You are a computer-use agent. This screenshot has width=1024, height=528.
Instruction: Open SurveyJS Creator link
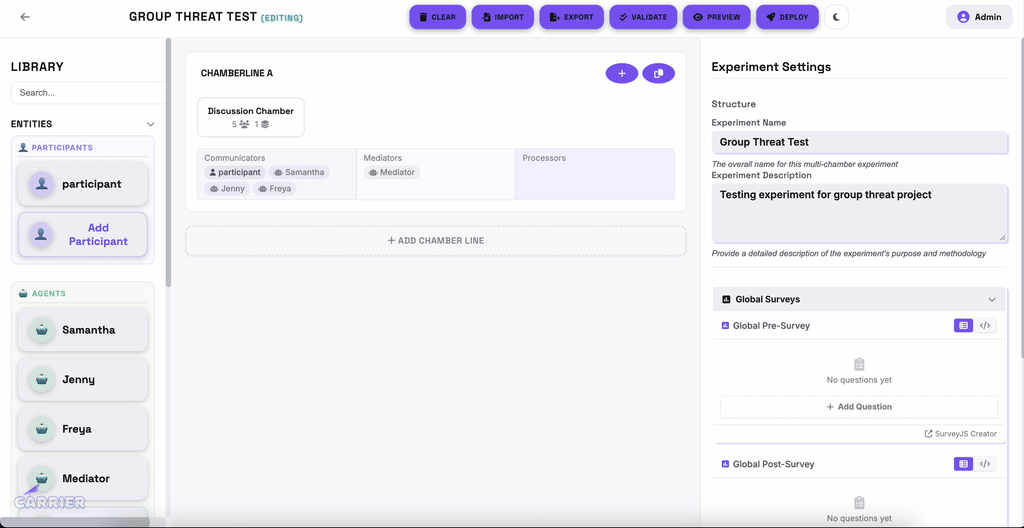click(x=961, y=434)
